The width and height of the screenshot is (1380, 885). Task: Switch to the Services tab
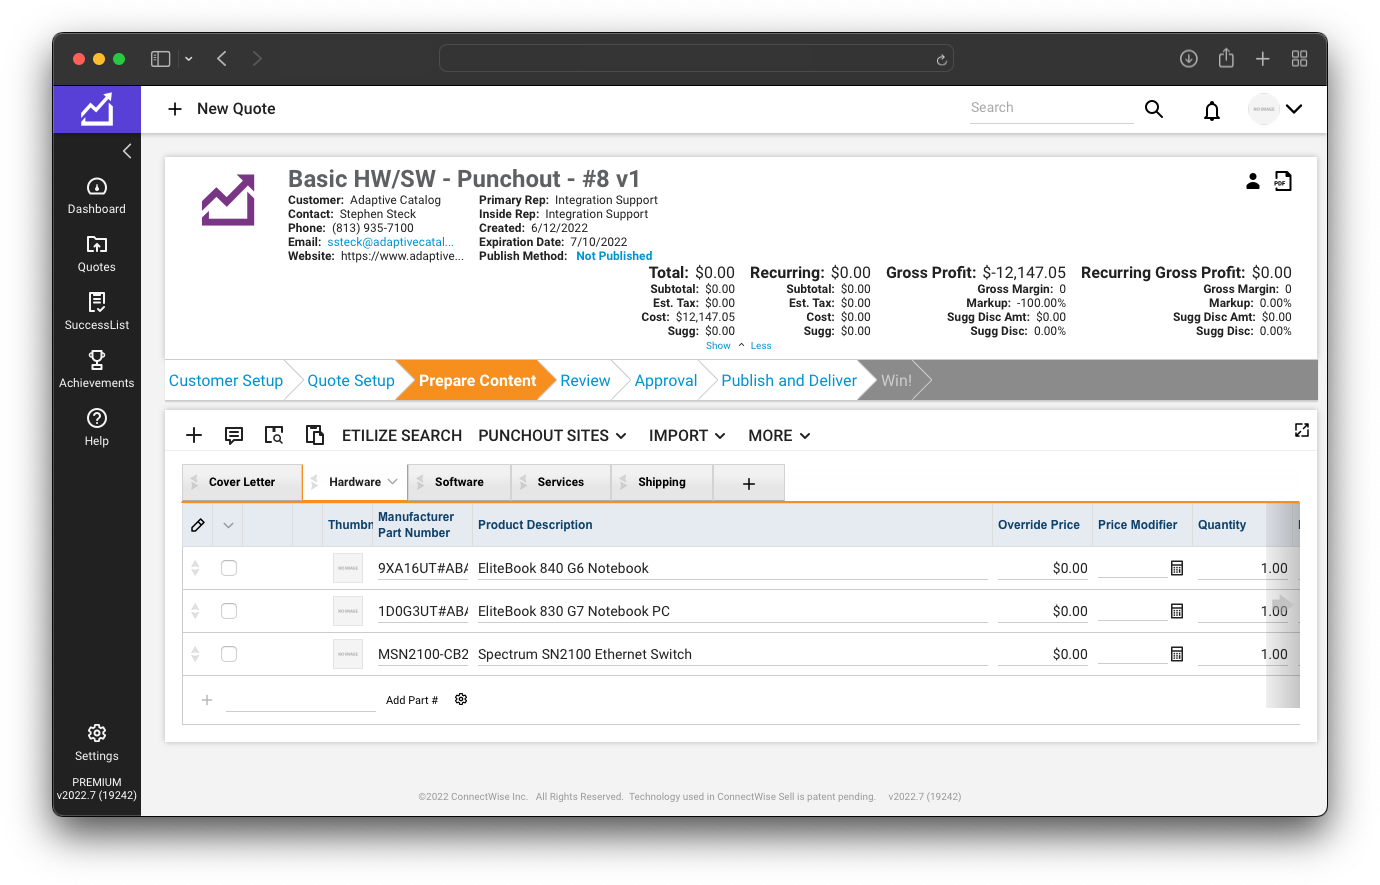(561, 482)
